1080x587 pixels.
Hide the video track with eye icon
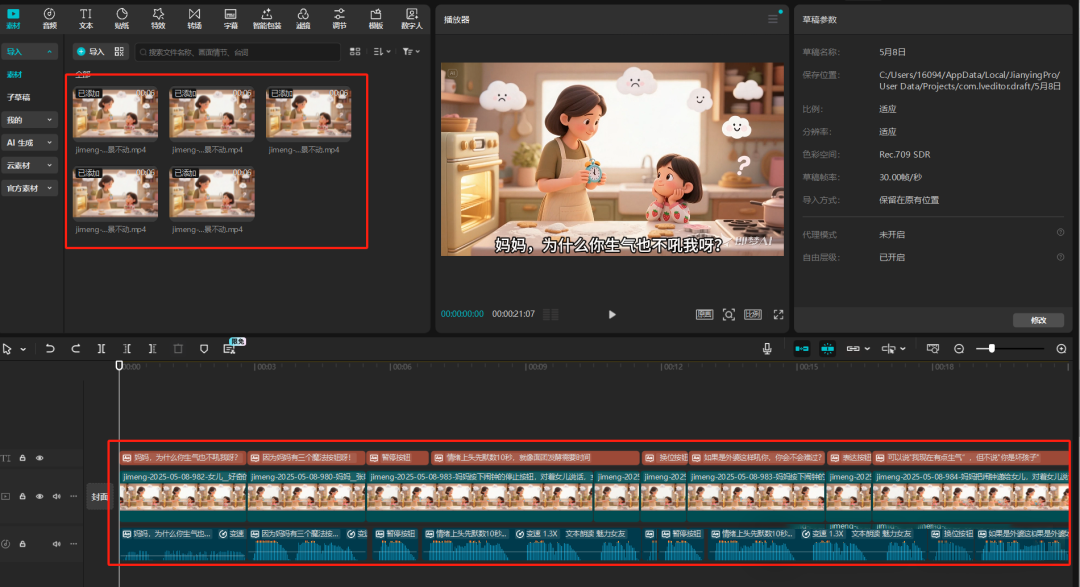(x=39, y=496)
